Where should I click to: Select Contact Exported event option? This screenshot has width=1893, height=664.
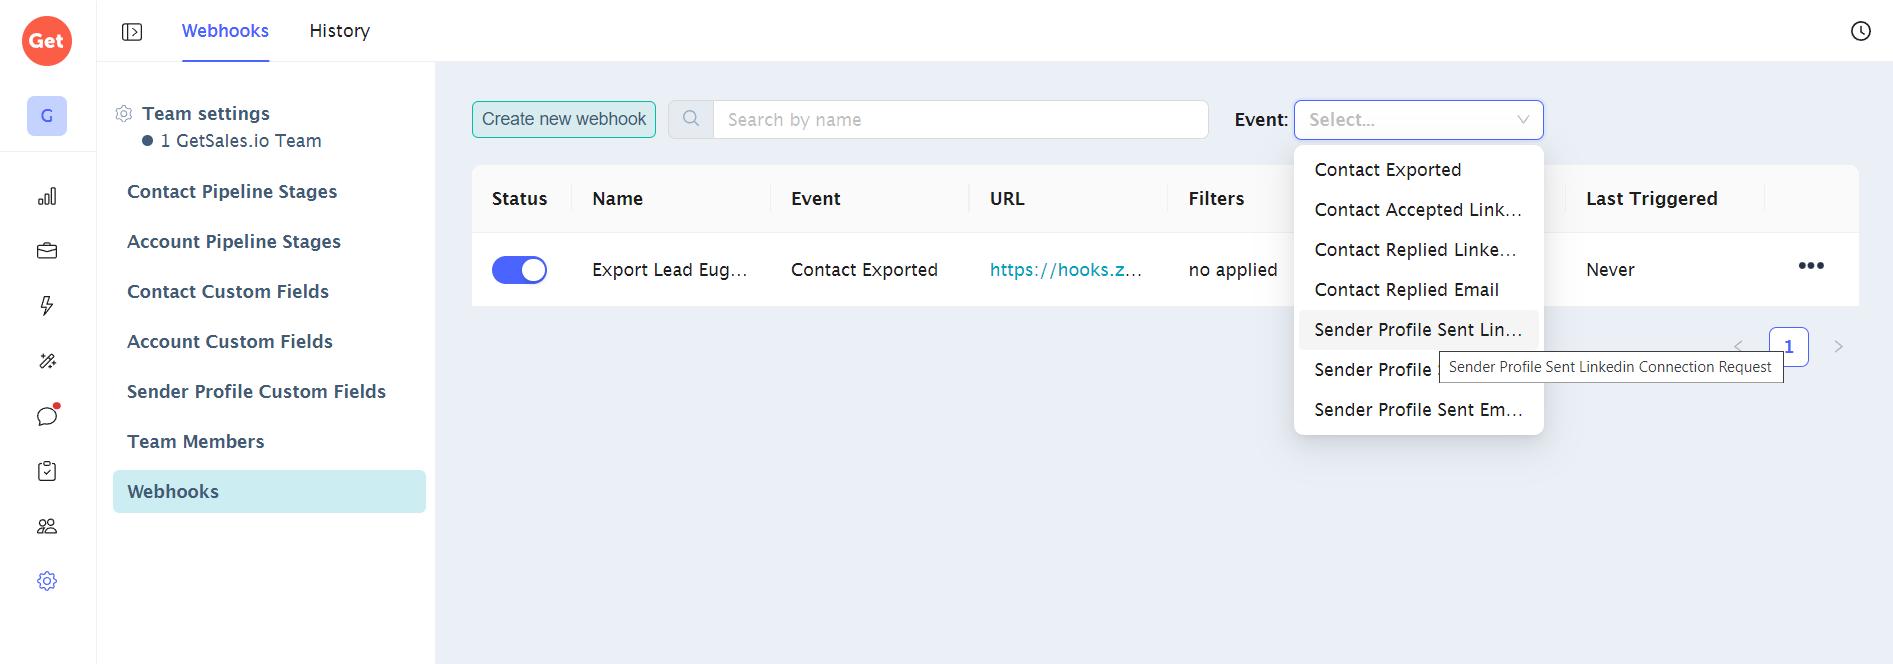pos(1387,170)
